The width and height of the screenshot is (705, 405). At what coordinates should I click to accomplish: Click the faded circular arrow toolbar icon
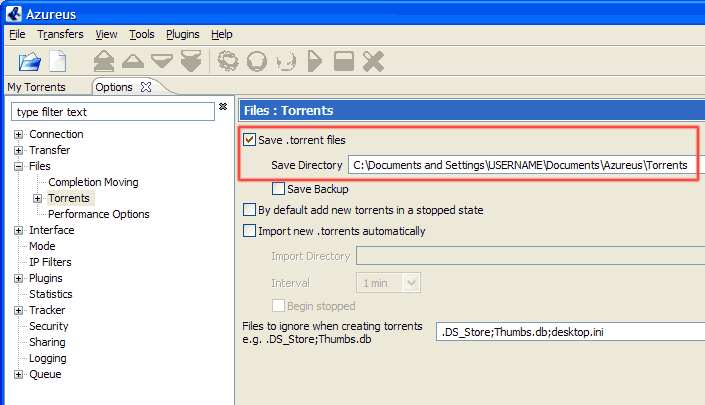click(x=286, y=62)
